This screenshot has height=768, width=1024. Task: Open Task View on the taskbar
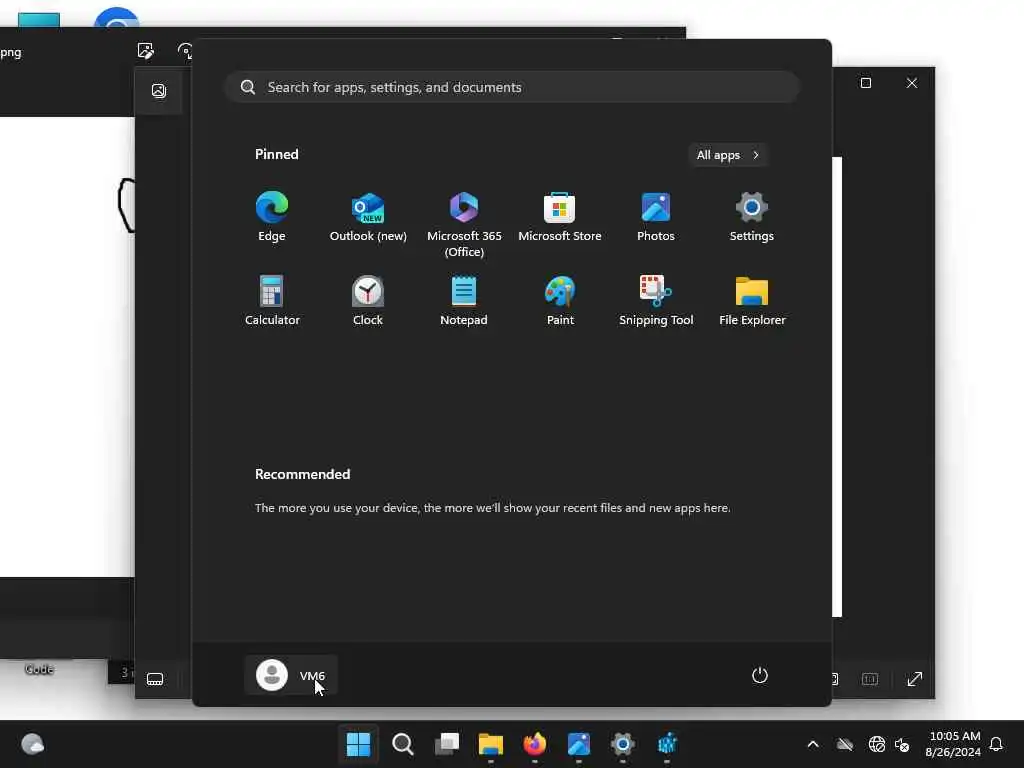(447, 744)
